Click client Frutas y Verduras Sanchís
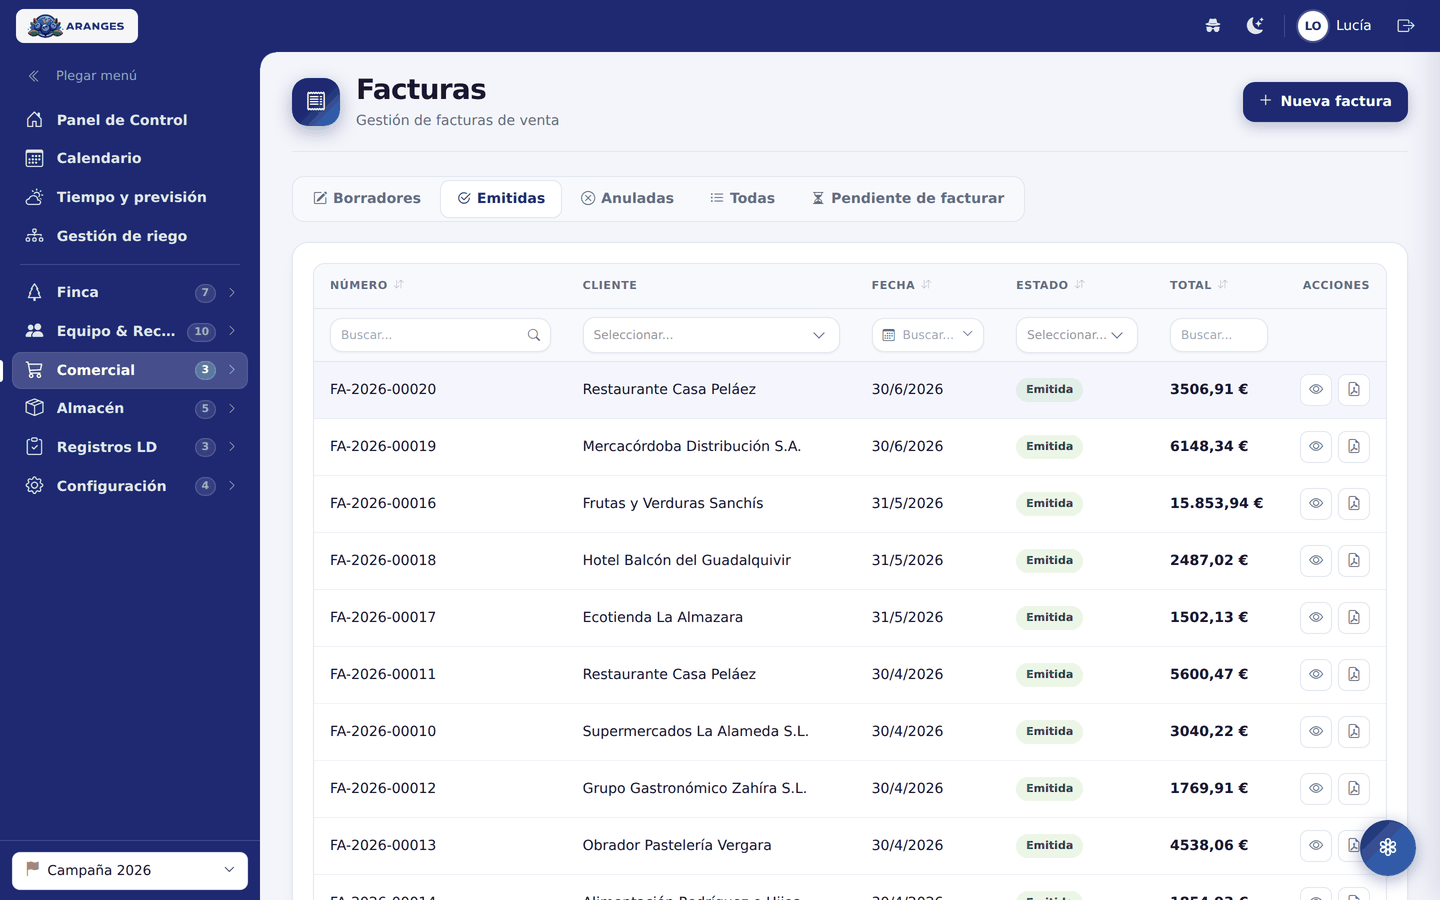This screenshot has height=900, width=1440. pyautogui.click(x=673, y=504)
